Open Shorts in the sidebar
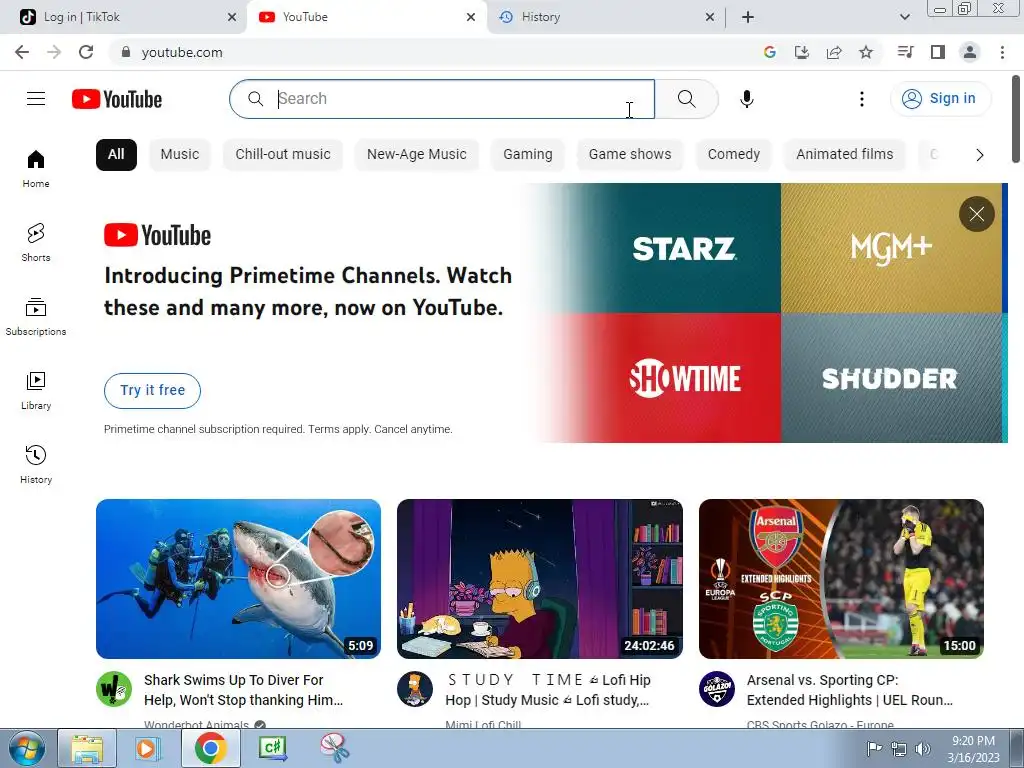This screenshot has width=1024, height=768. coord(36,243)
